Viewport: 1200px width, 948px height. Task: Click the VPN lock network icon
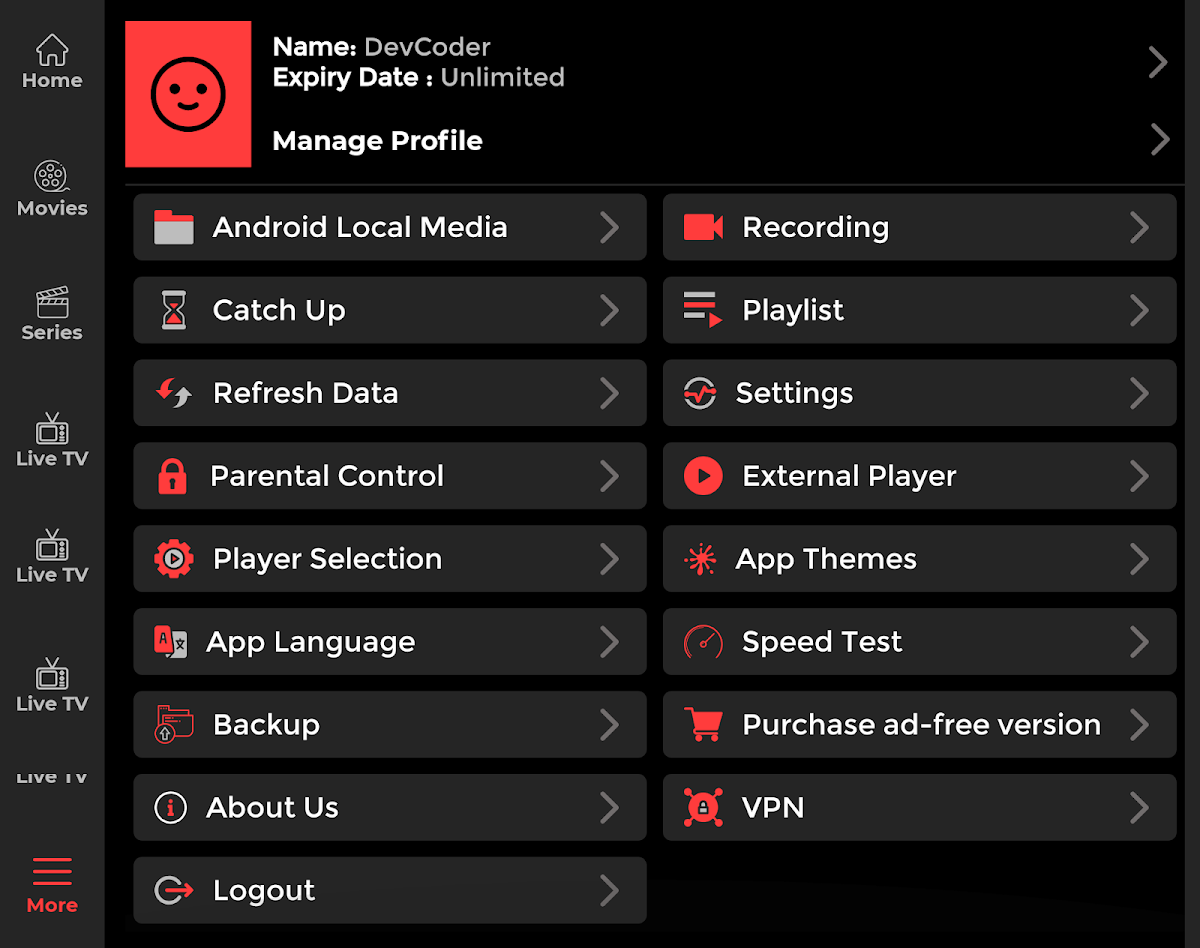click(703, 807)
